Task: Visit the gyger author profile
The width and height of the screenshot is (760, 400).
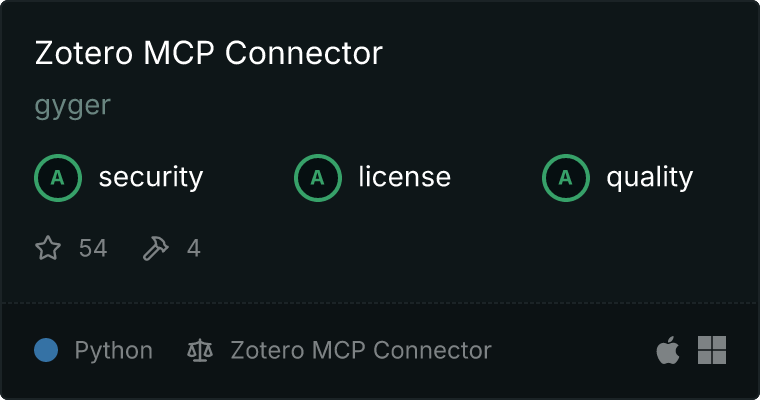Action: pyautogui.click(x=73, y=105)
